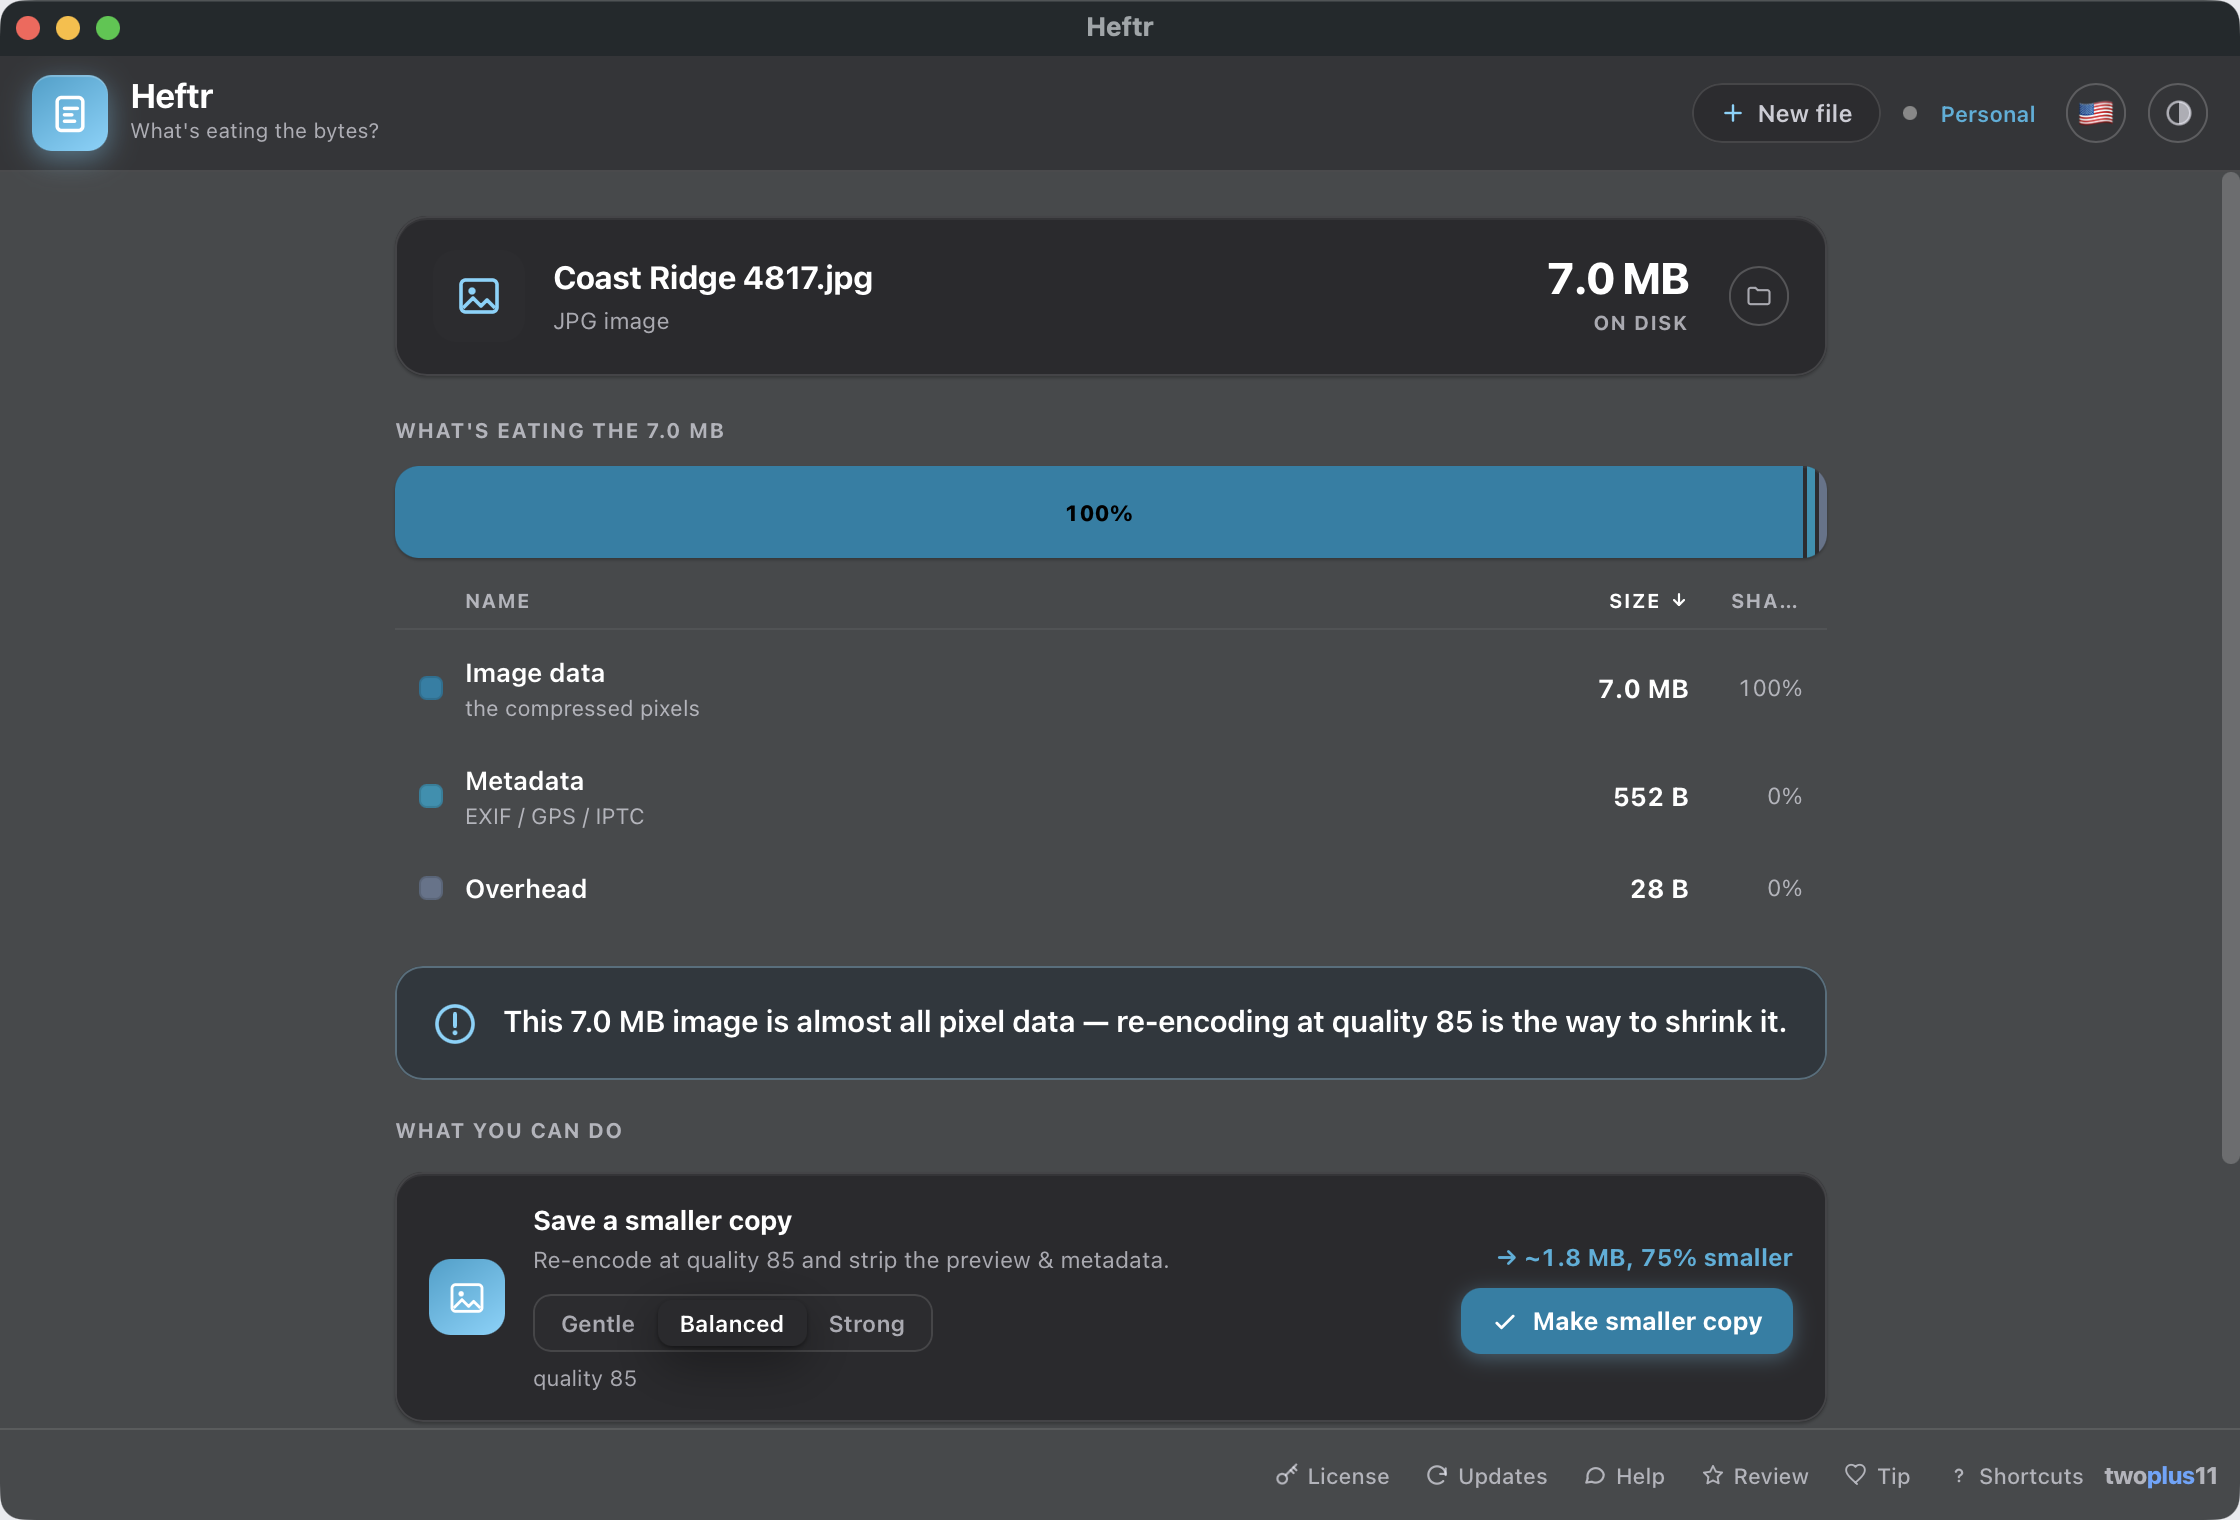Click the Tip heart link
Screen dimensions: 2240x1520
(x=1877, y=1476)
